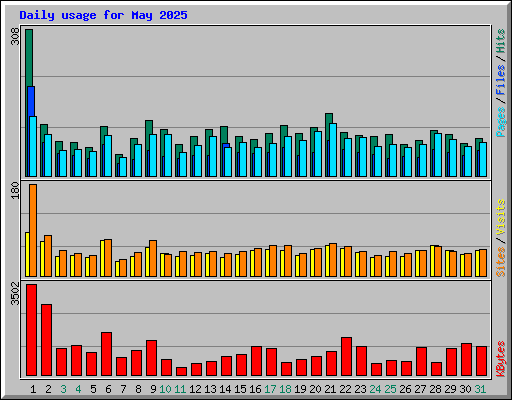512x400 pixels.
Task: Select the day 27 x-axis label
Action: point(420,389)
